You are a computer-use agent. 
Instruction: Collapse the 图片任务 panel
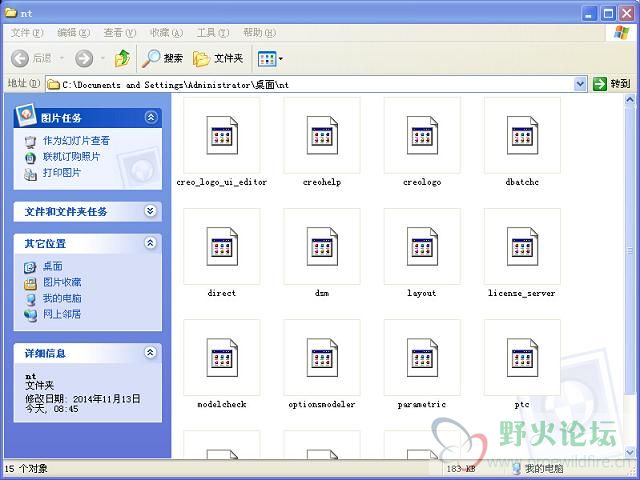[151, 118]
